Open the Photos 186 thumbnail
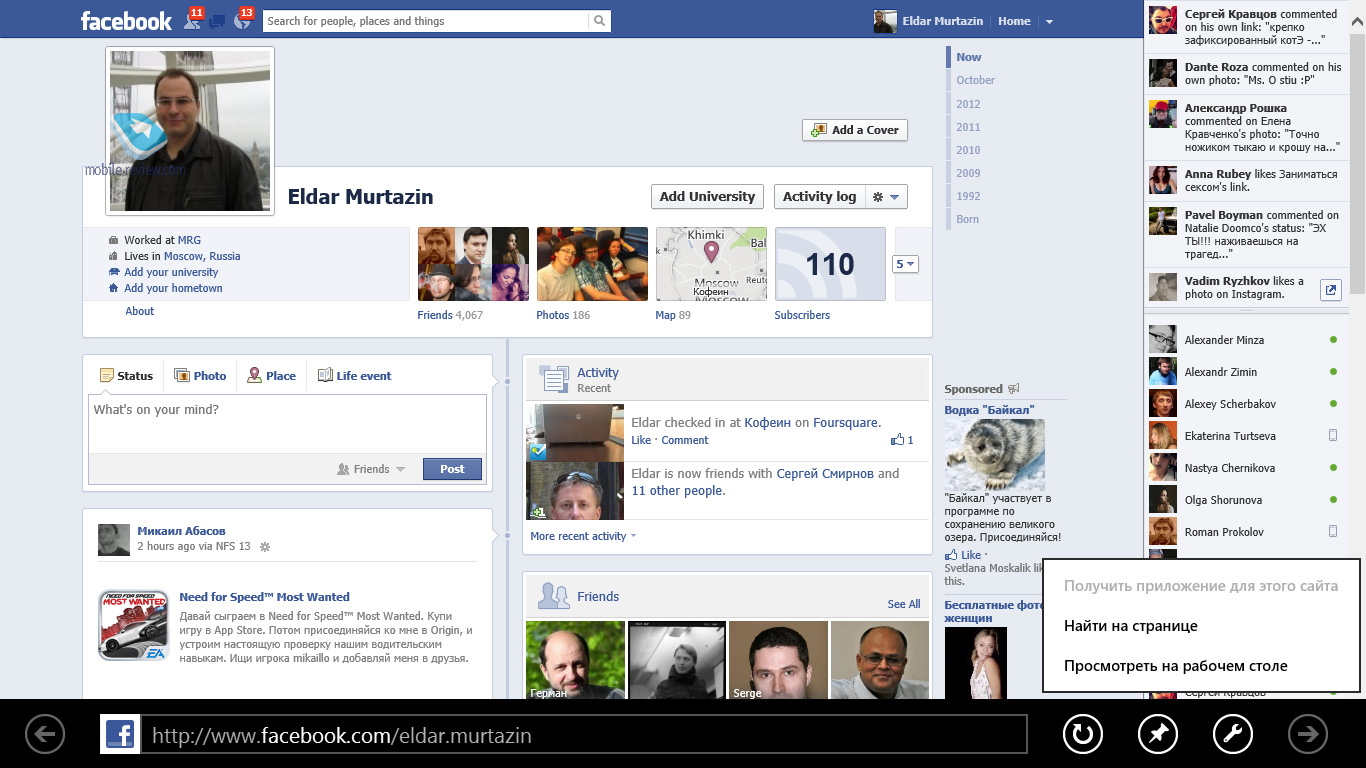 pyautogui.click(x=592, y=264)
